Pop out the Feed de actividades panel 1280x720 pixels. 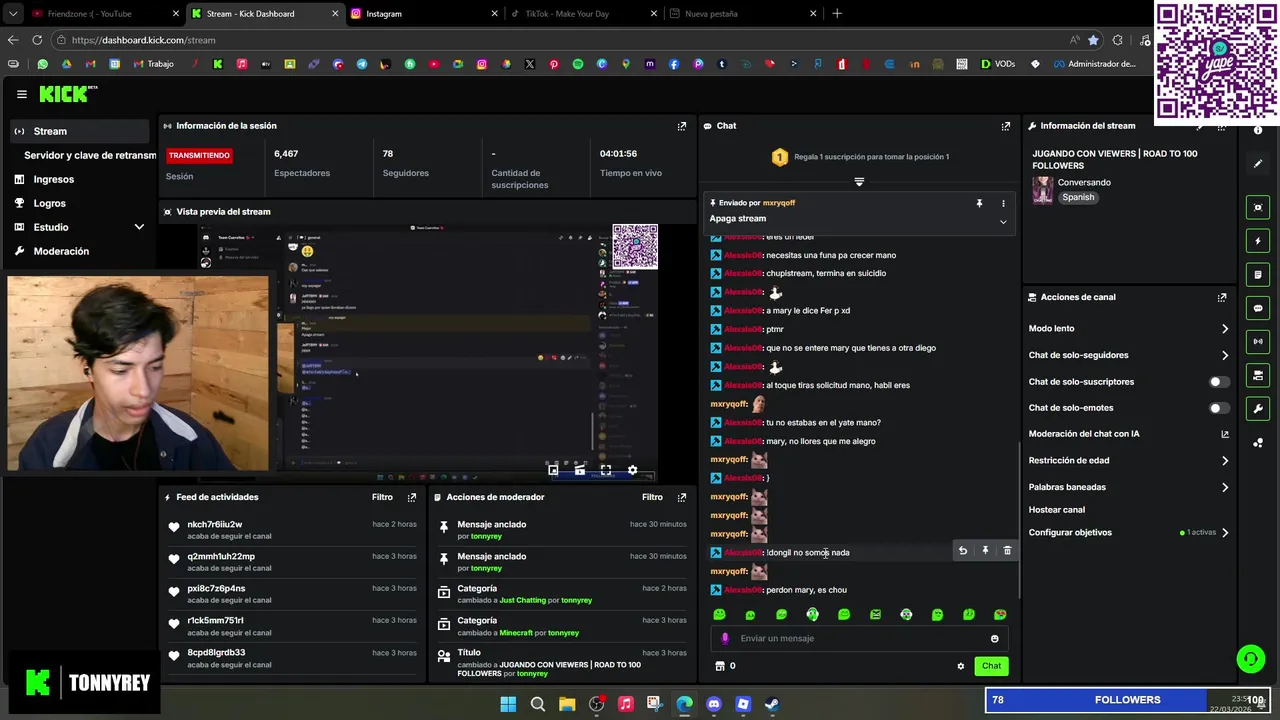[412, 497]
